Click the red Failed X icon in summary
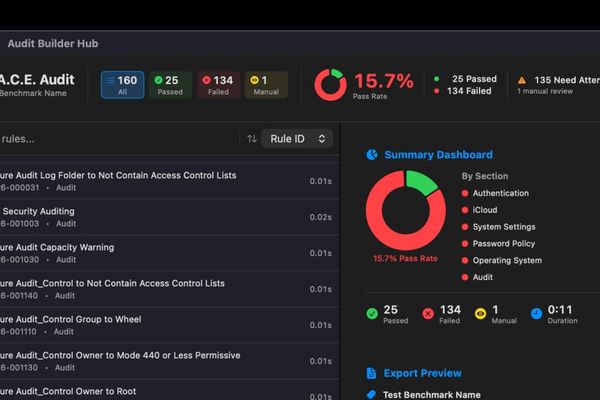 tap(428, 314)
